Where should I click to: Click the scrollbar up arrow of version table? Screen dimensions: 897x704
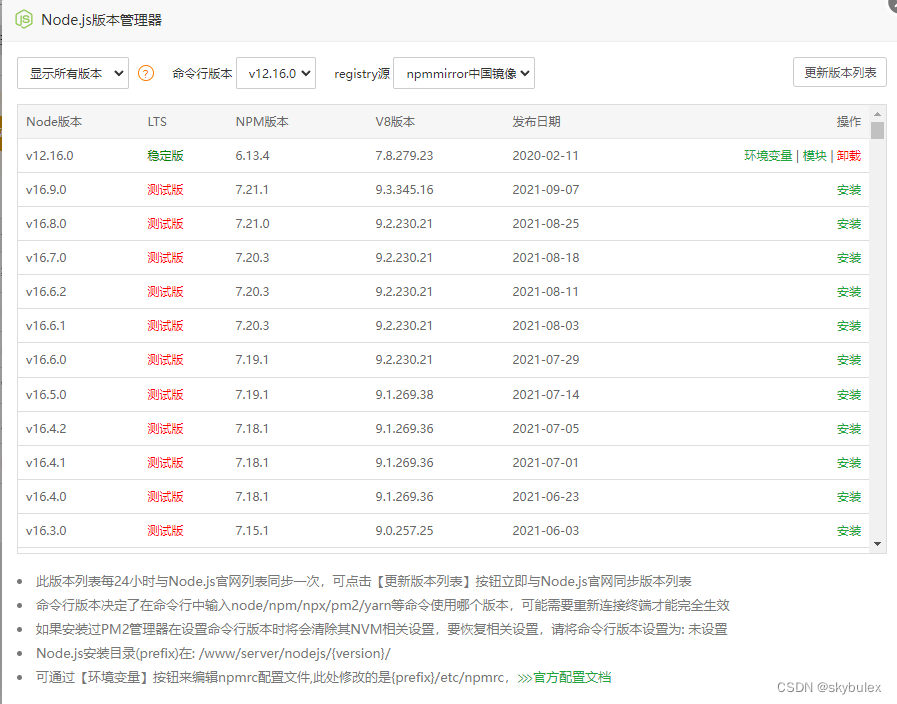tap(878, 114)
